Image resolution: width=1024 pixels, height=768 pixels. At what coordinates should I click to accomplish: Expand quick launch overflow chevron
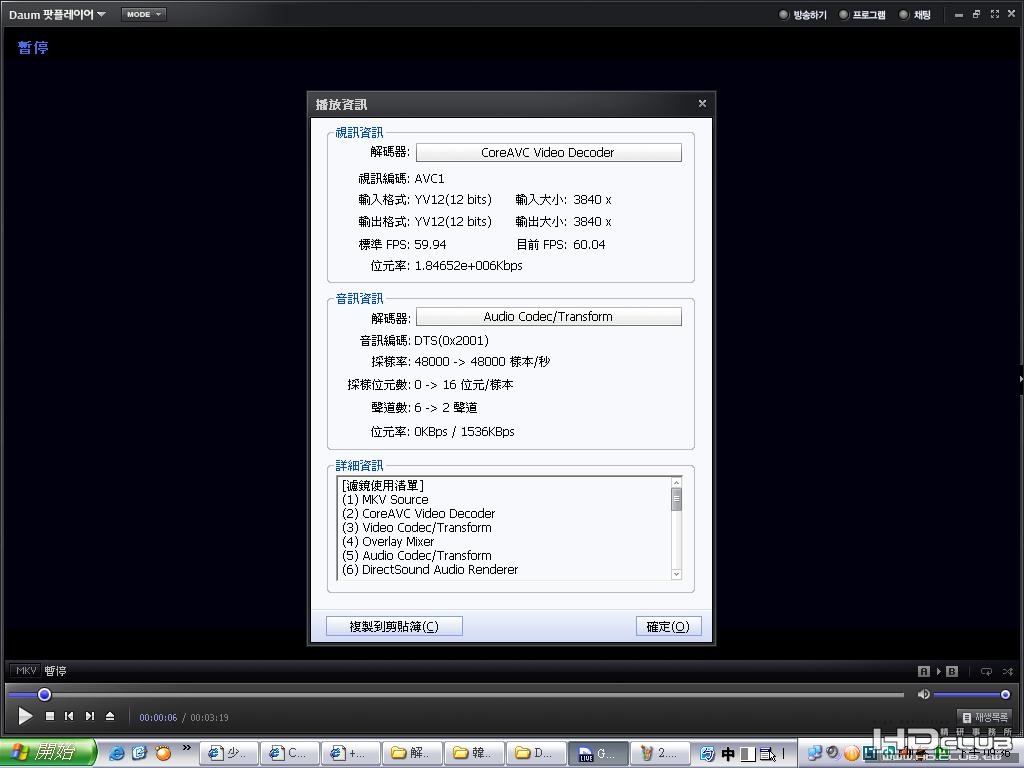(x=187, y=748)
